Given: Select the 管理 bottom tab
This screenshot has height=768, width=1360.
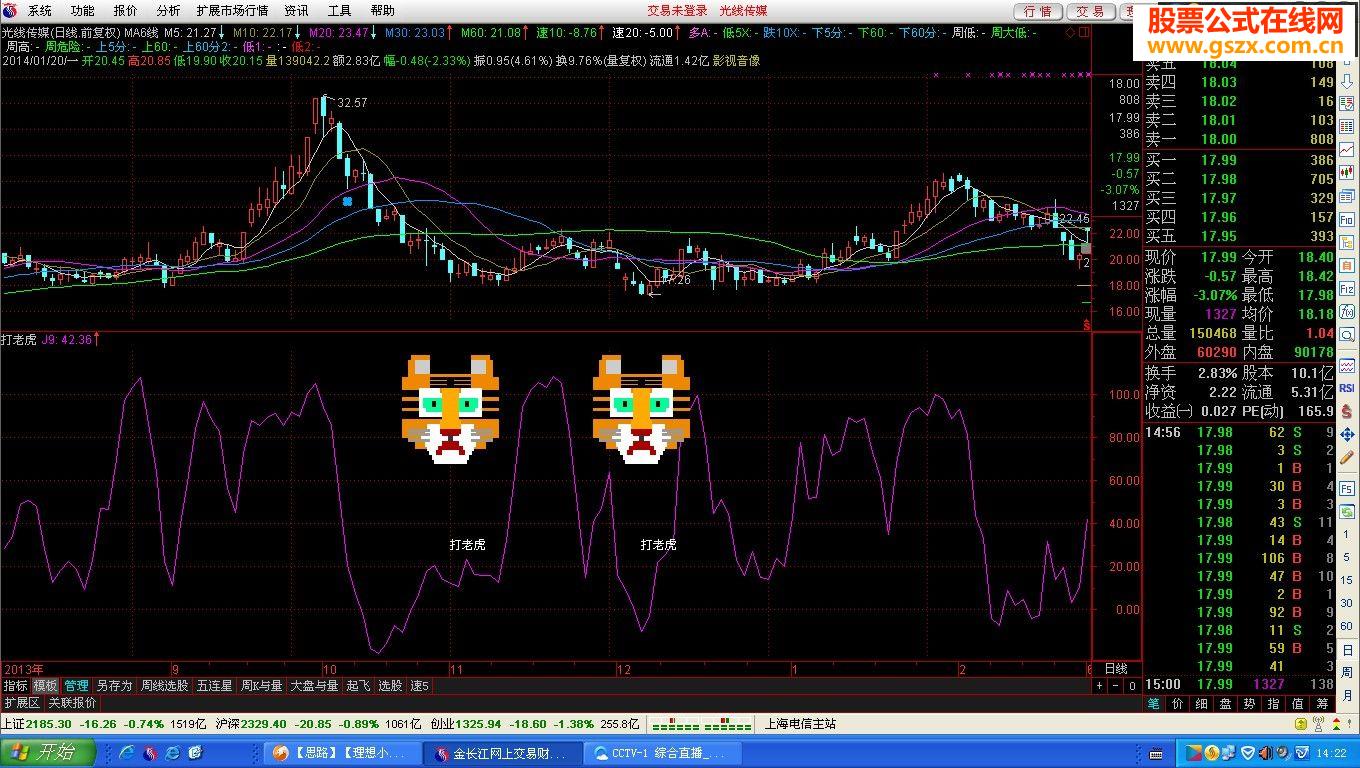Looking at the screenshot, I should 76,686.
